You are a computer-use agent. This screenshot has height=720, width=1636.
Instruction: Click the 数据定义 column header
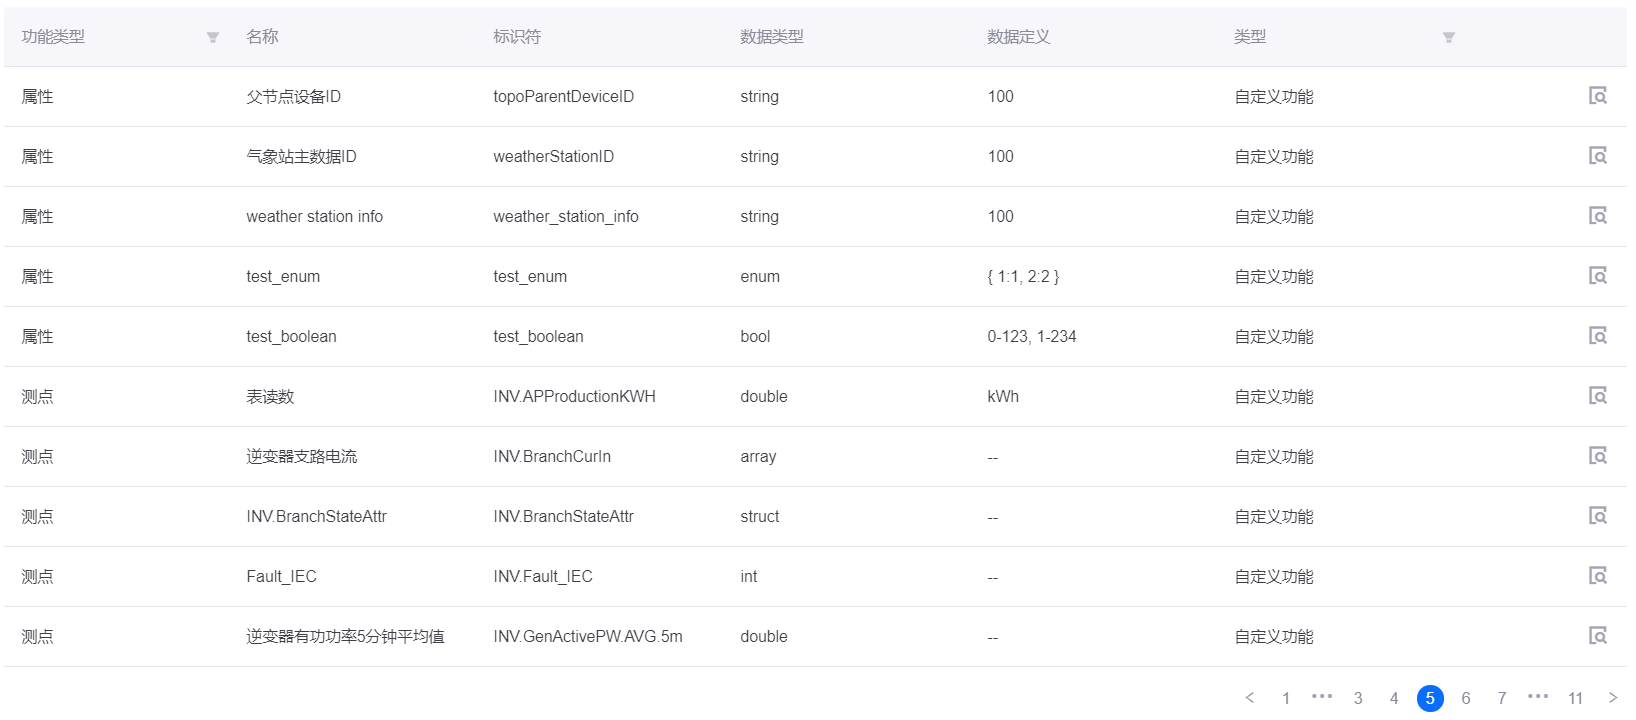tap(1019, 37)
